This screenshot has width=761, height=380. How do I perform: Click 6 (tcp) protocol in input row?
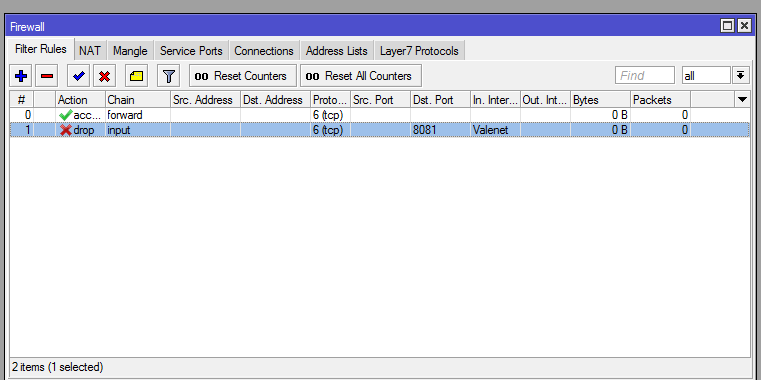331,130
